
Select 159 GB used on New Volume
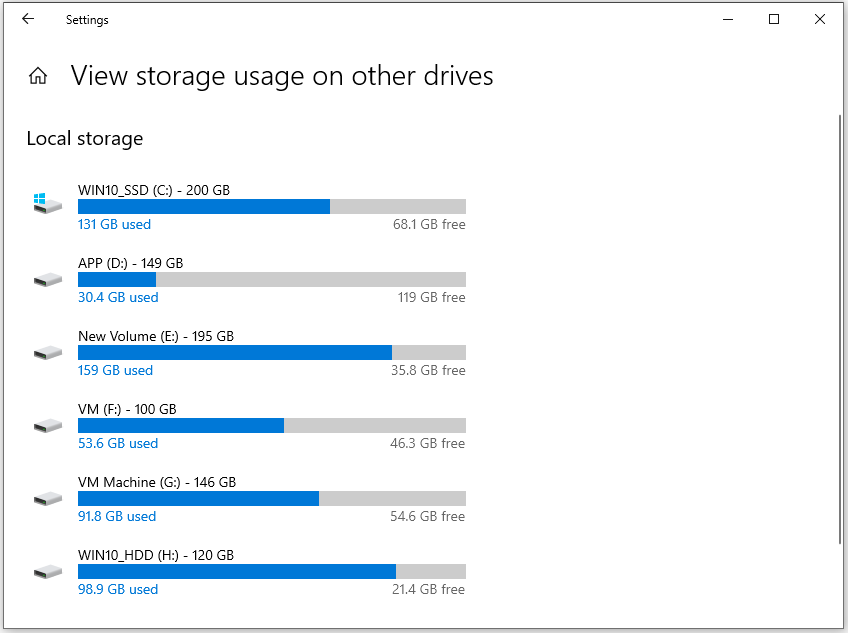115,370
